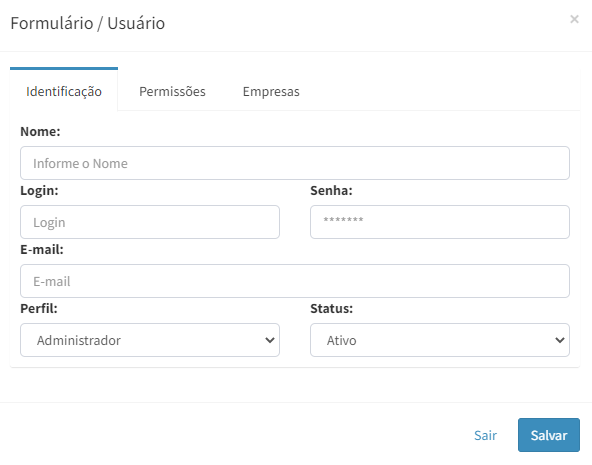The width and height of the screenshot is (592, 465).
Task: Click the Status: field label
Action: click(x=331, y=308)
